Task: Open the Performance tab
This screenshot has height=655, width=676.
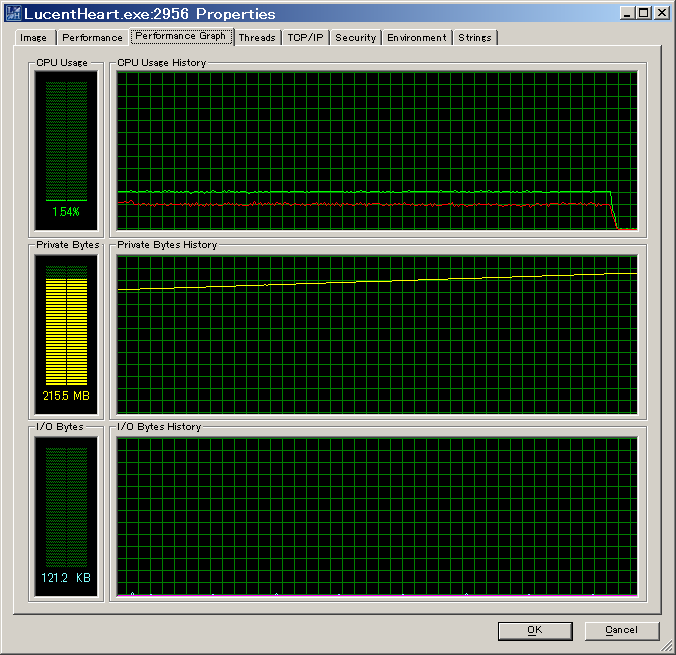Action: (x=92, y=38)
